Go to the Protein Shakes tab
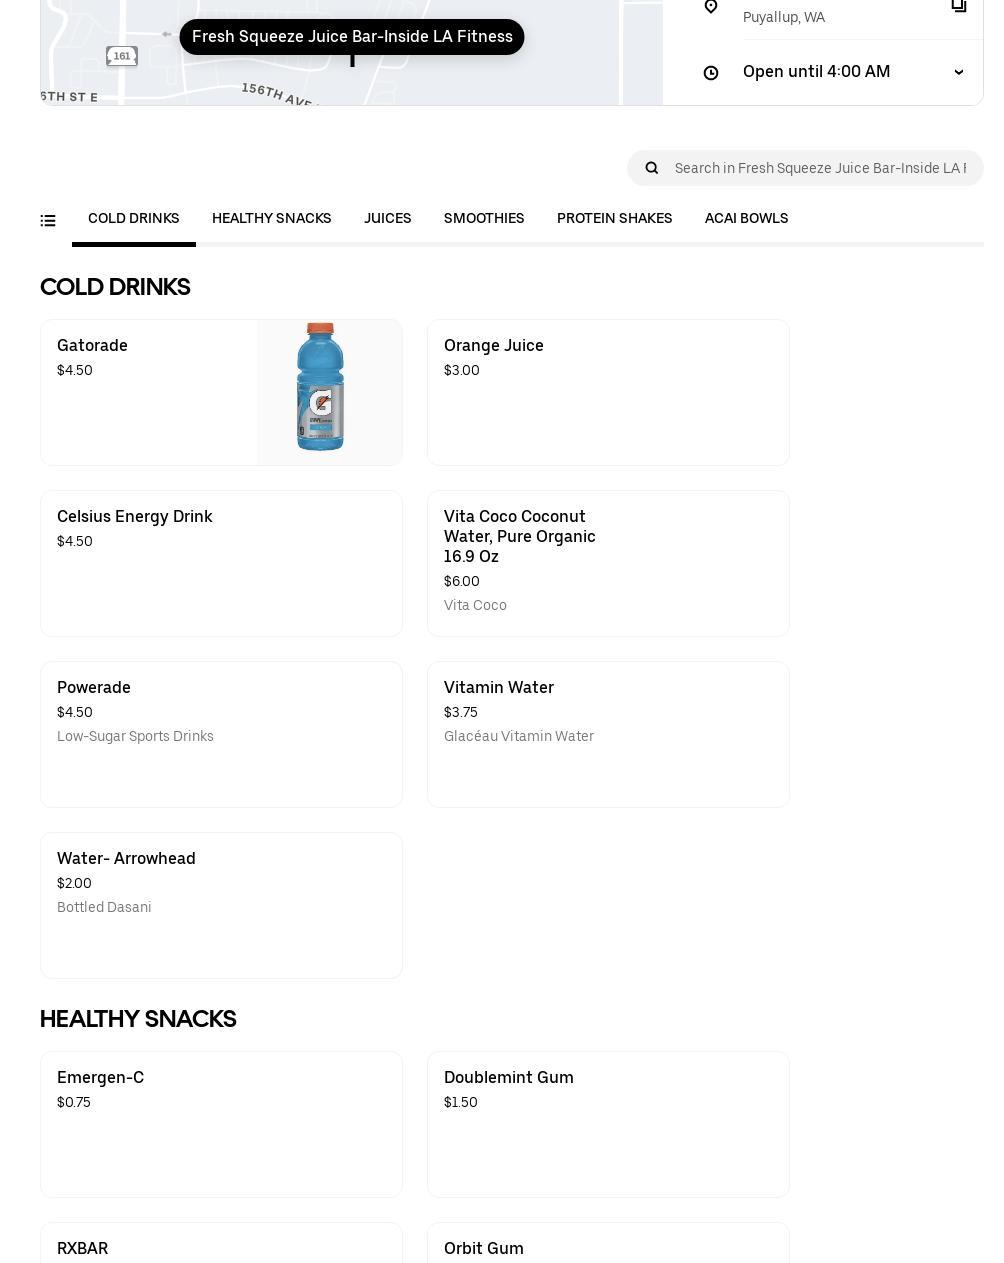This screenshot has height=1263, width=1004. (x=614, y=219)
